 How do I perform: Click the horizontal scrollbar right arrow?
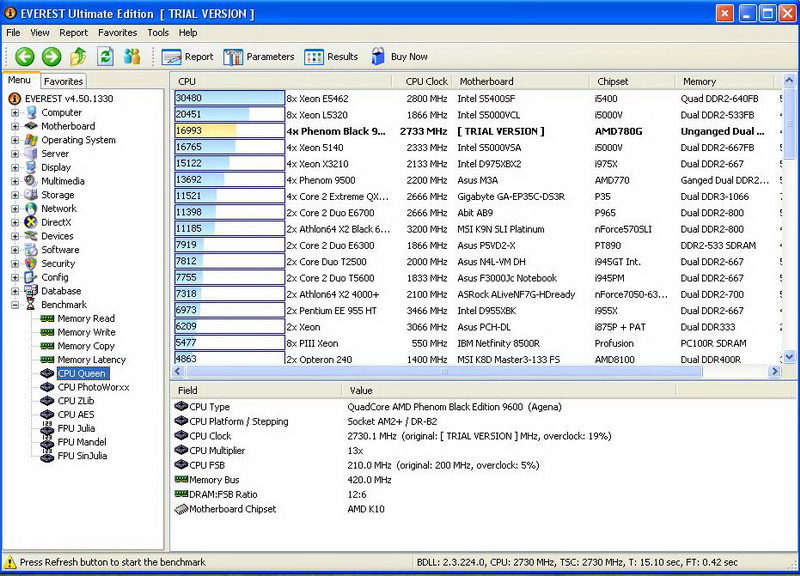coord(775,371)
